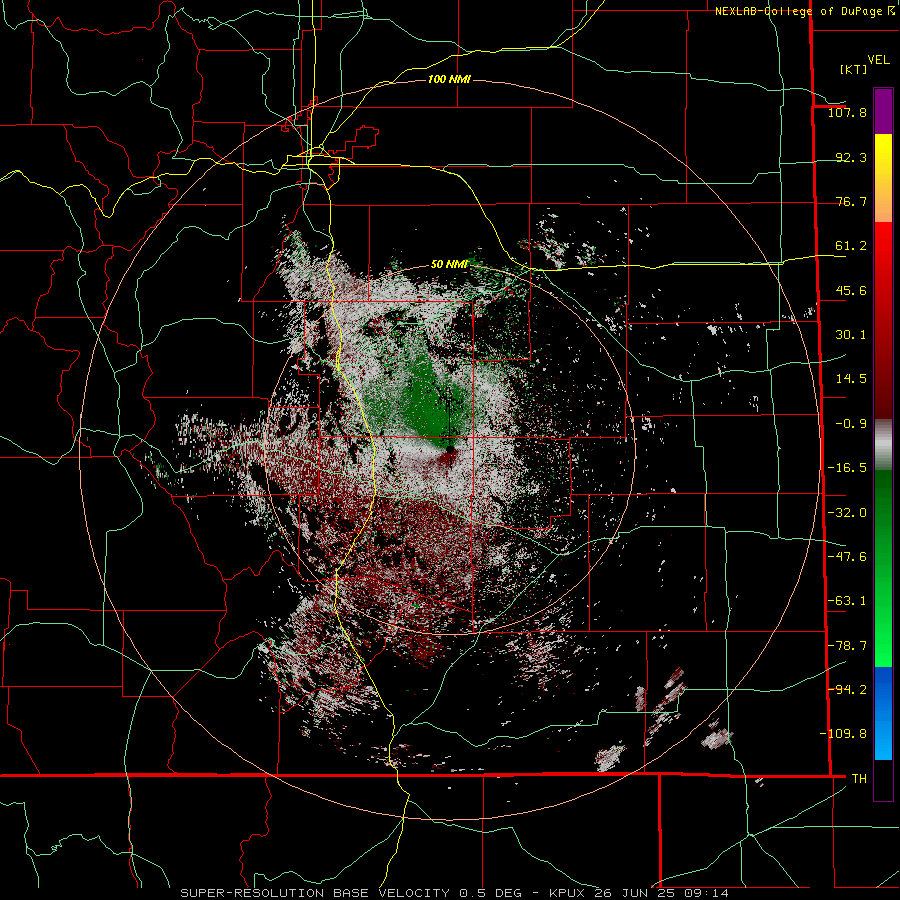Click the 76.7 velocity scale label

[x=851, y=201]
